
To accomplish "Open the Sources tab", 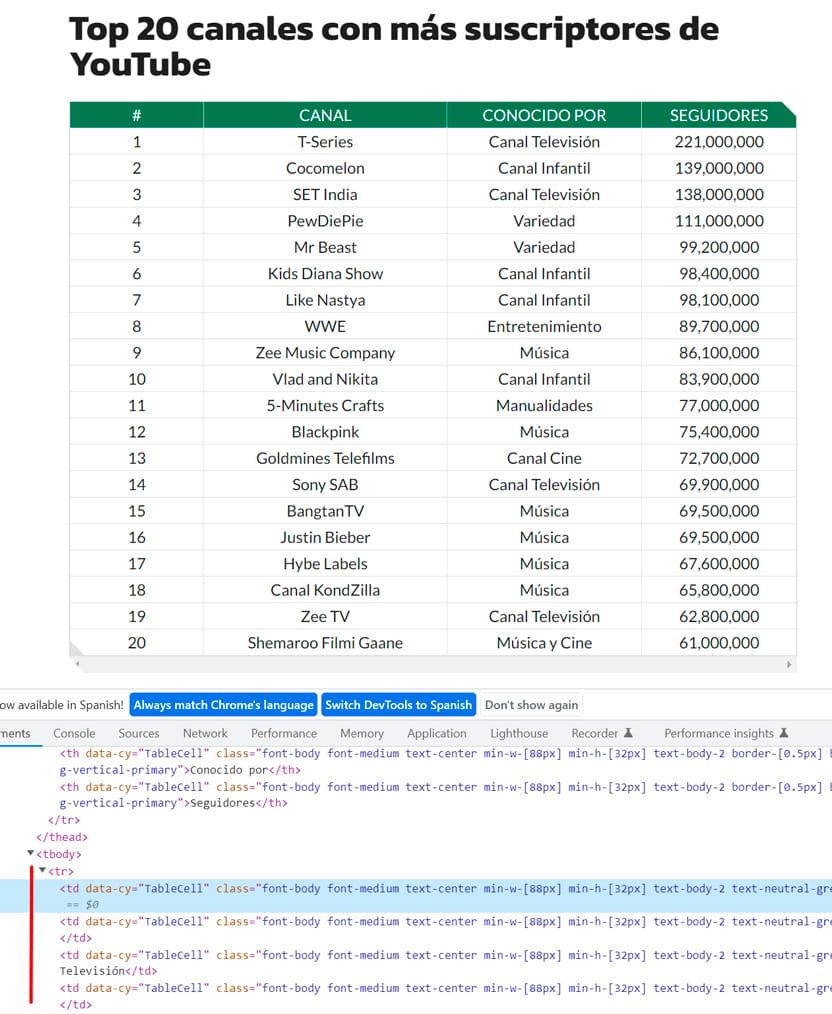I will tap(138, 733).
